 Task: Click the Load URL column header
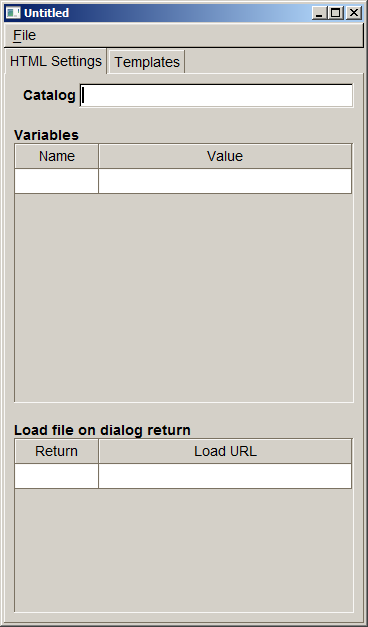pyautogui.click(x=225, y=451)
